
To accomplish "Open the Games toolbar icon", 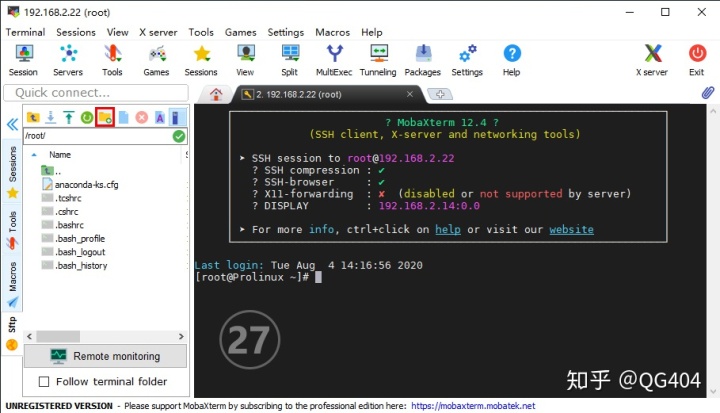I will click(156, 60).
